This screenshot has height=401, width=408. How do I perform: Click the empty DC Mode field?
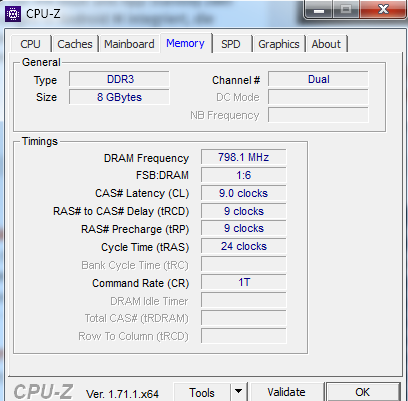click(318, 97)
